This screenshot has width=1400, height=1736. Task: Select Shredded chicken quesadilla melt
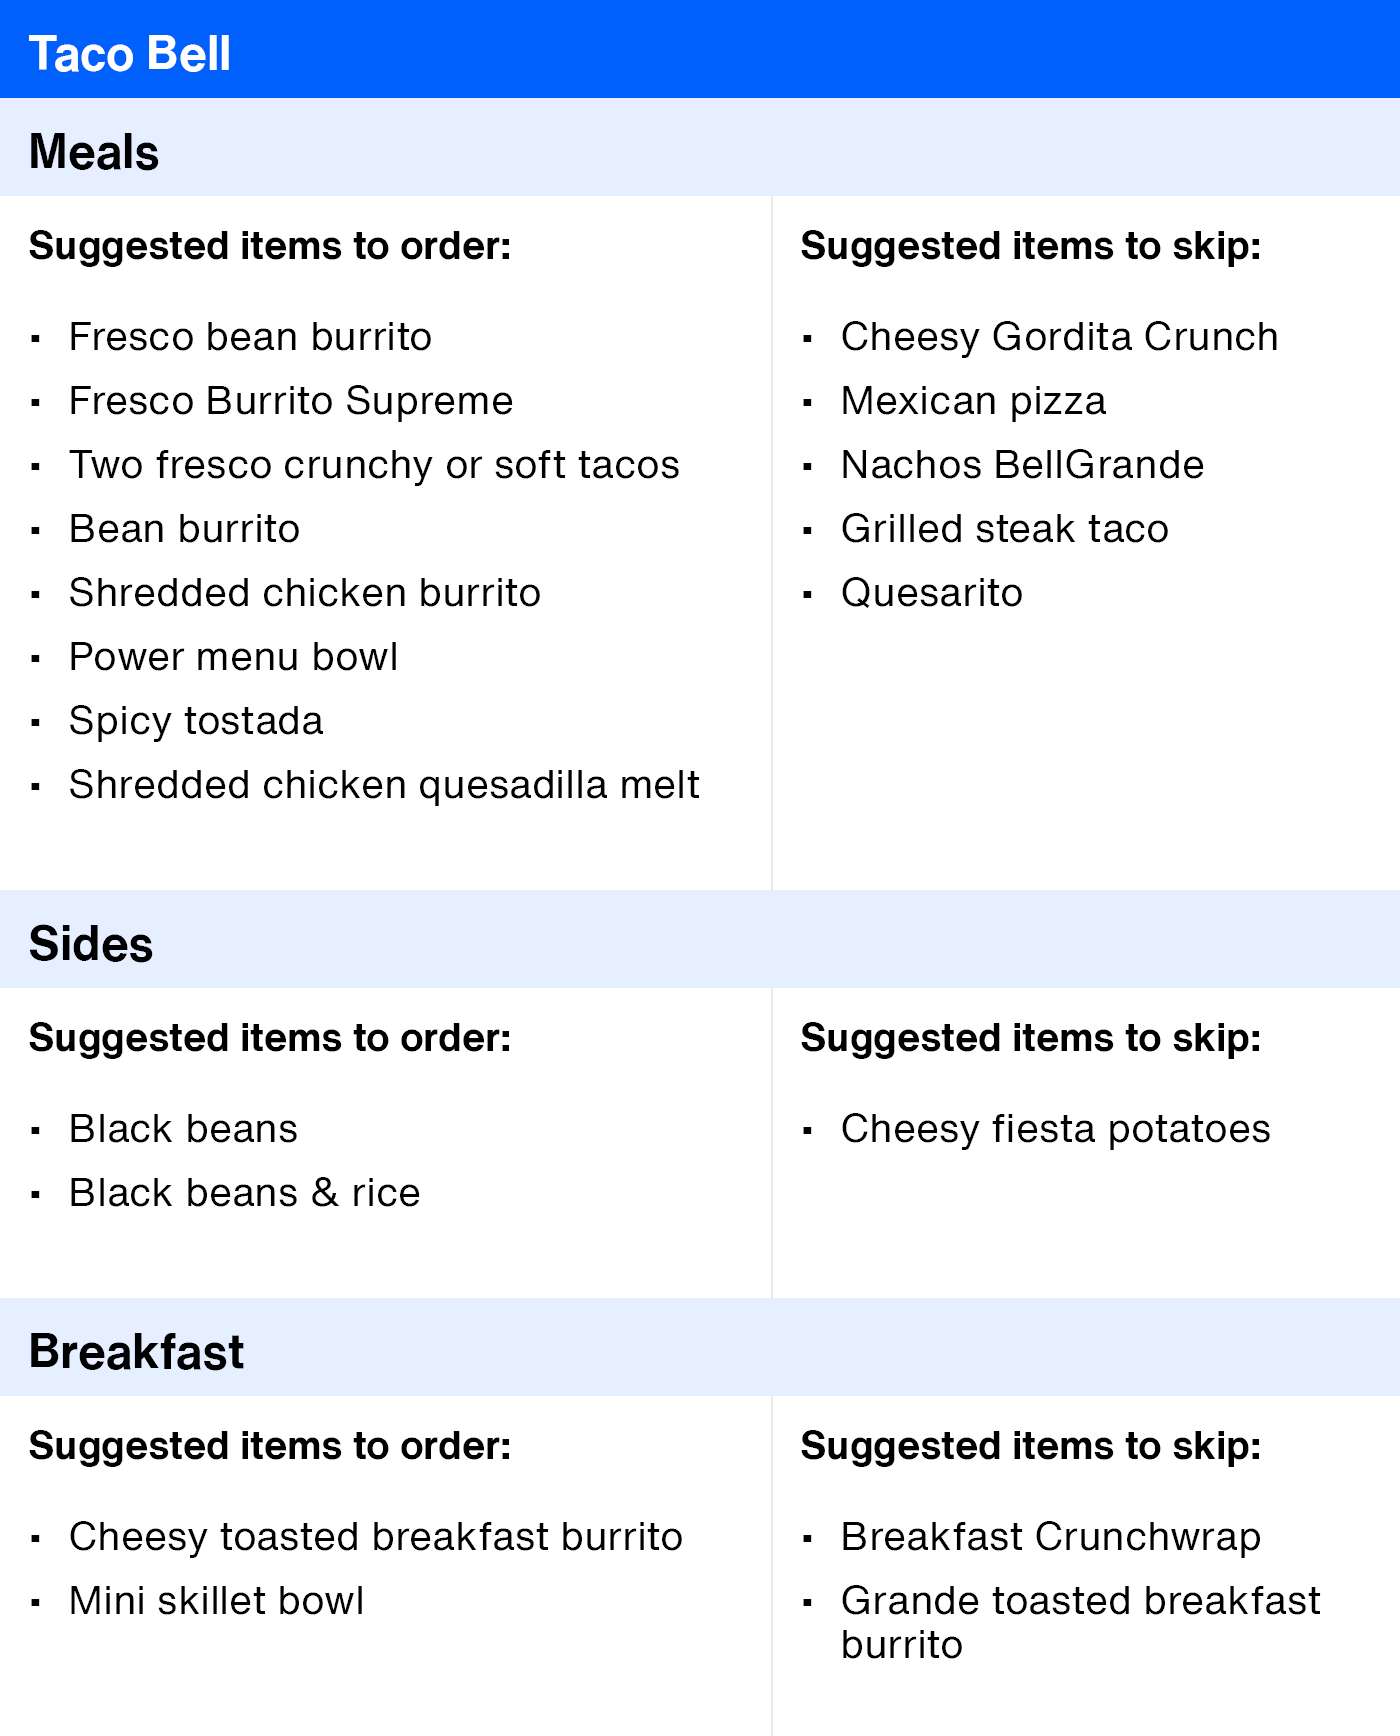click(x=383, y=785)
